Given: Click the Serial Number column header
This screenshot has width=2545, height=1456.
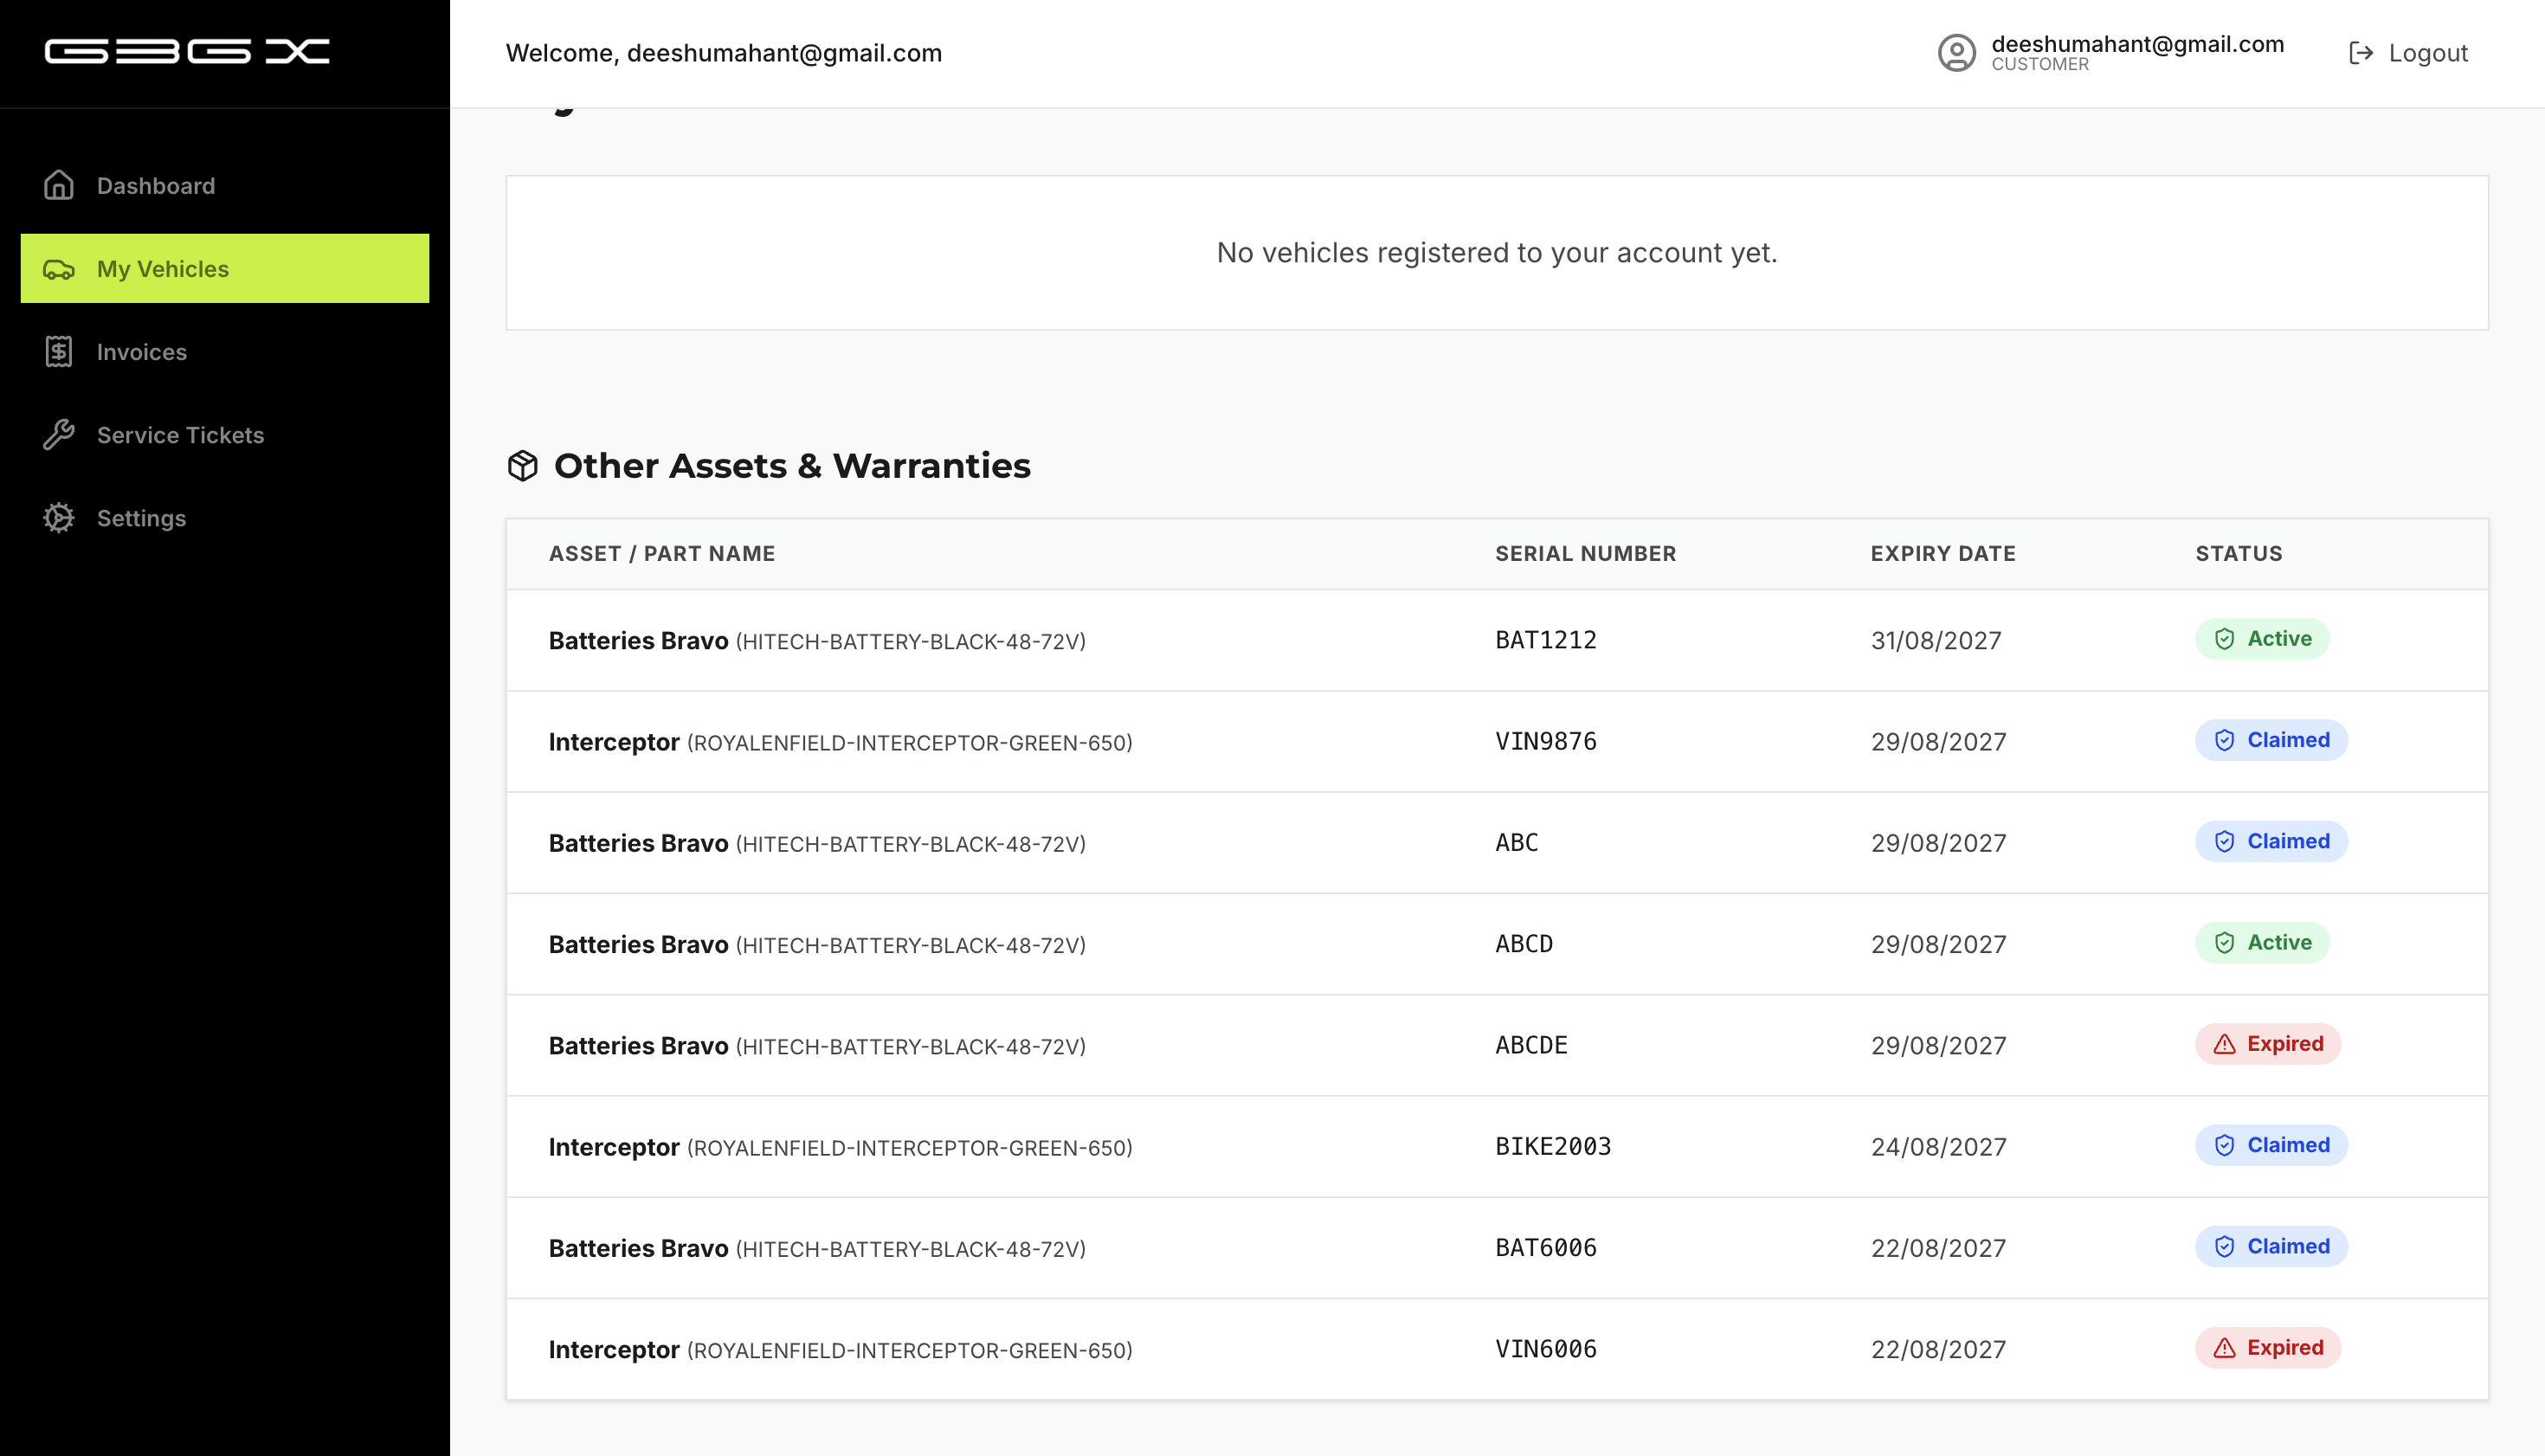Looking at the screenshot, I should pyautogui.click(x=1585, y=554).
